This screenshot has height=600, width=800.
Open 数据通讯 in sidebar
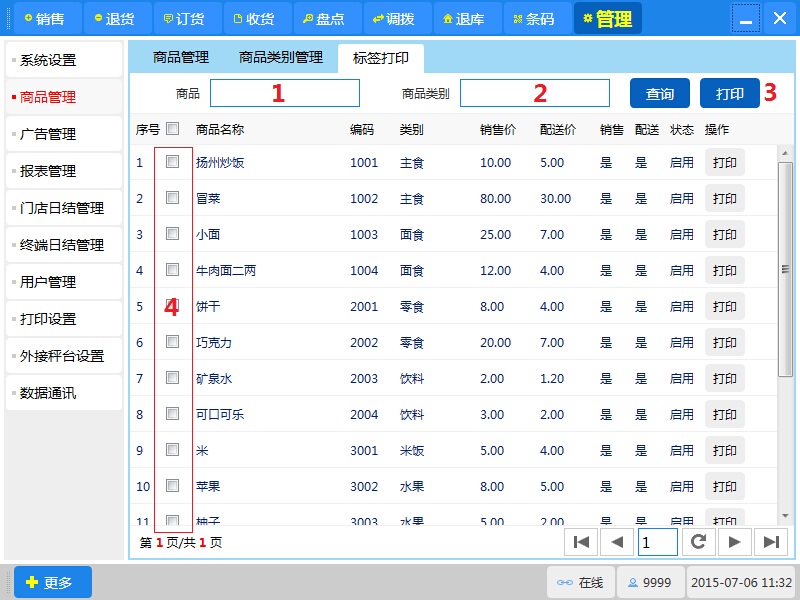click(x=64, y=393)
